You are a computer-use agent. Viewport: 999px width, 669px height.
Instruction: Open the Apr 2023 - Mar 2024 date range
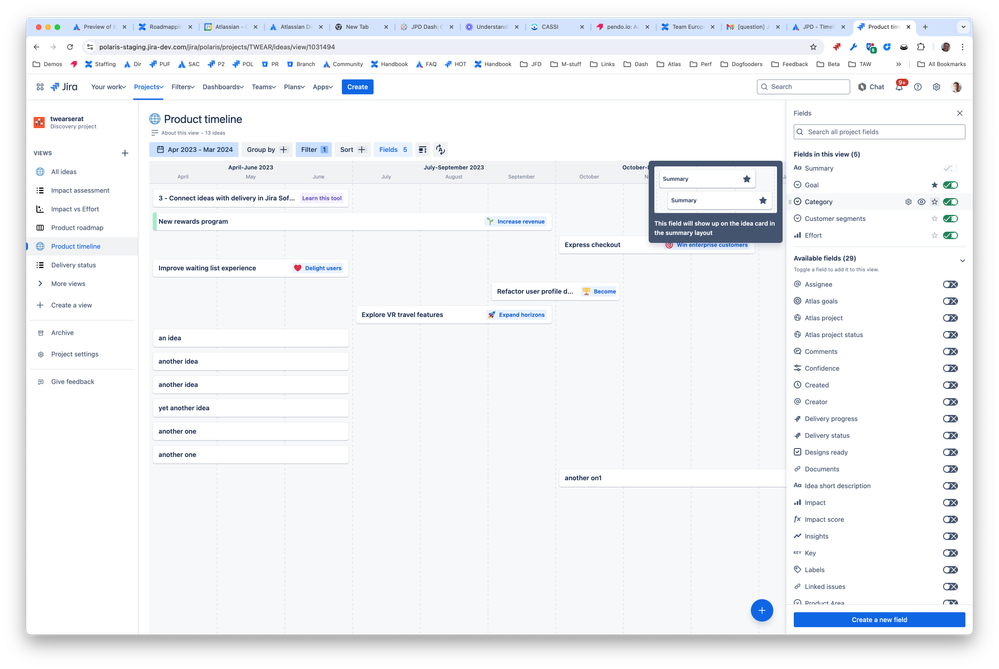(x=194, y=150)
